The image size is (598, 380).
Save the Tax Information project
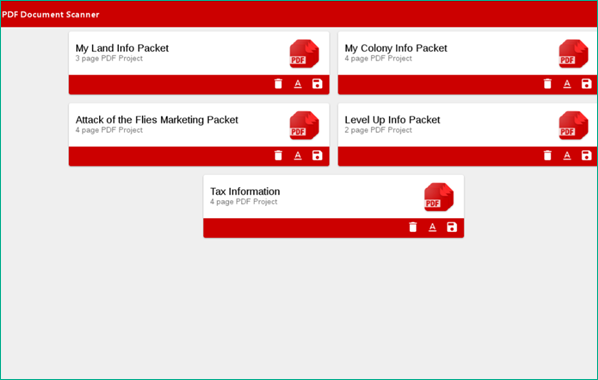(x=452, y=227)
